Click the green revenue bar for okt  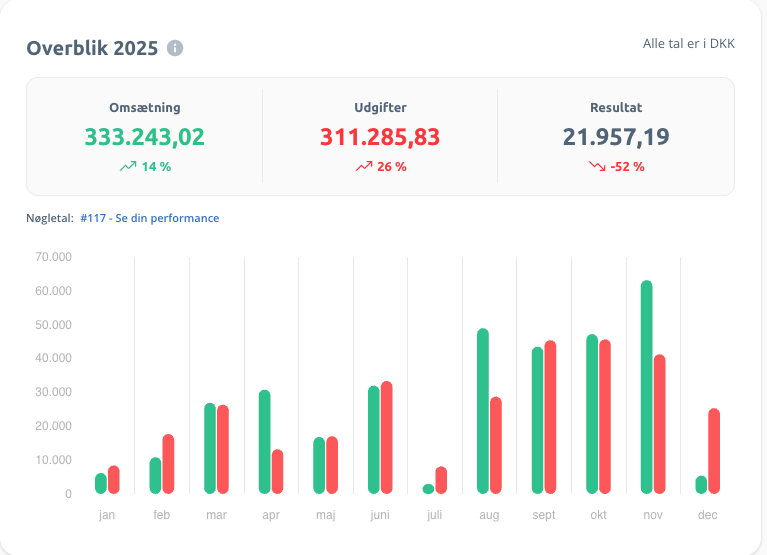pos(592,413)
